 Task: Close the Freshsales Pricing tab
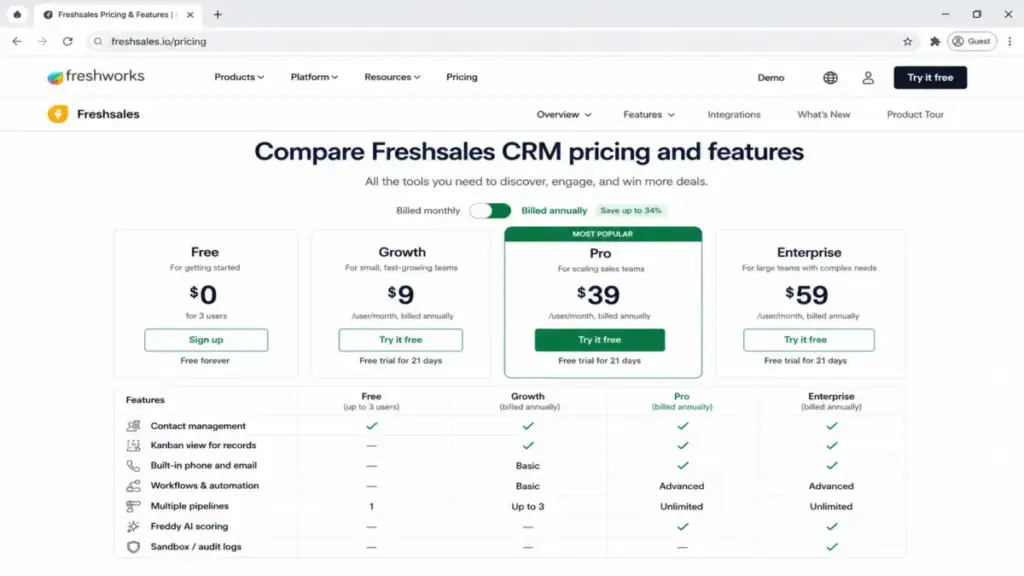coord(190,14)
